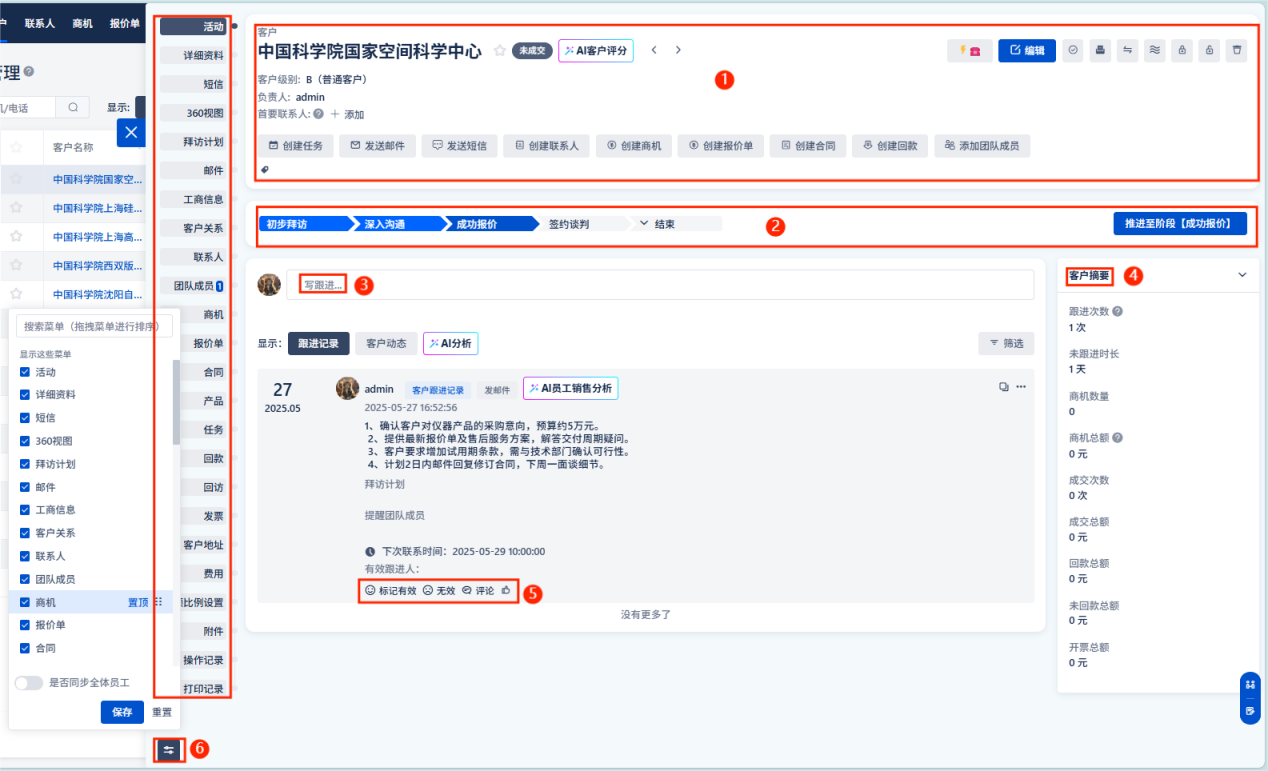Uncheck the 工商信息 menu checkbox
The height and width of the screenshot is (771, 1268).
coord(25,510)
